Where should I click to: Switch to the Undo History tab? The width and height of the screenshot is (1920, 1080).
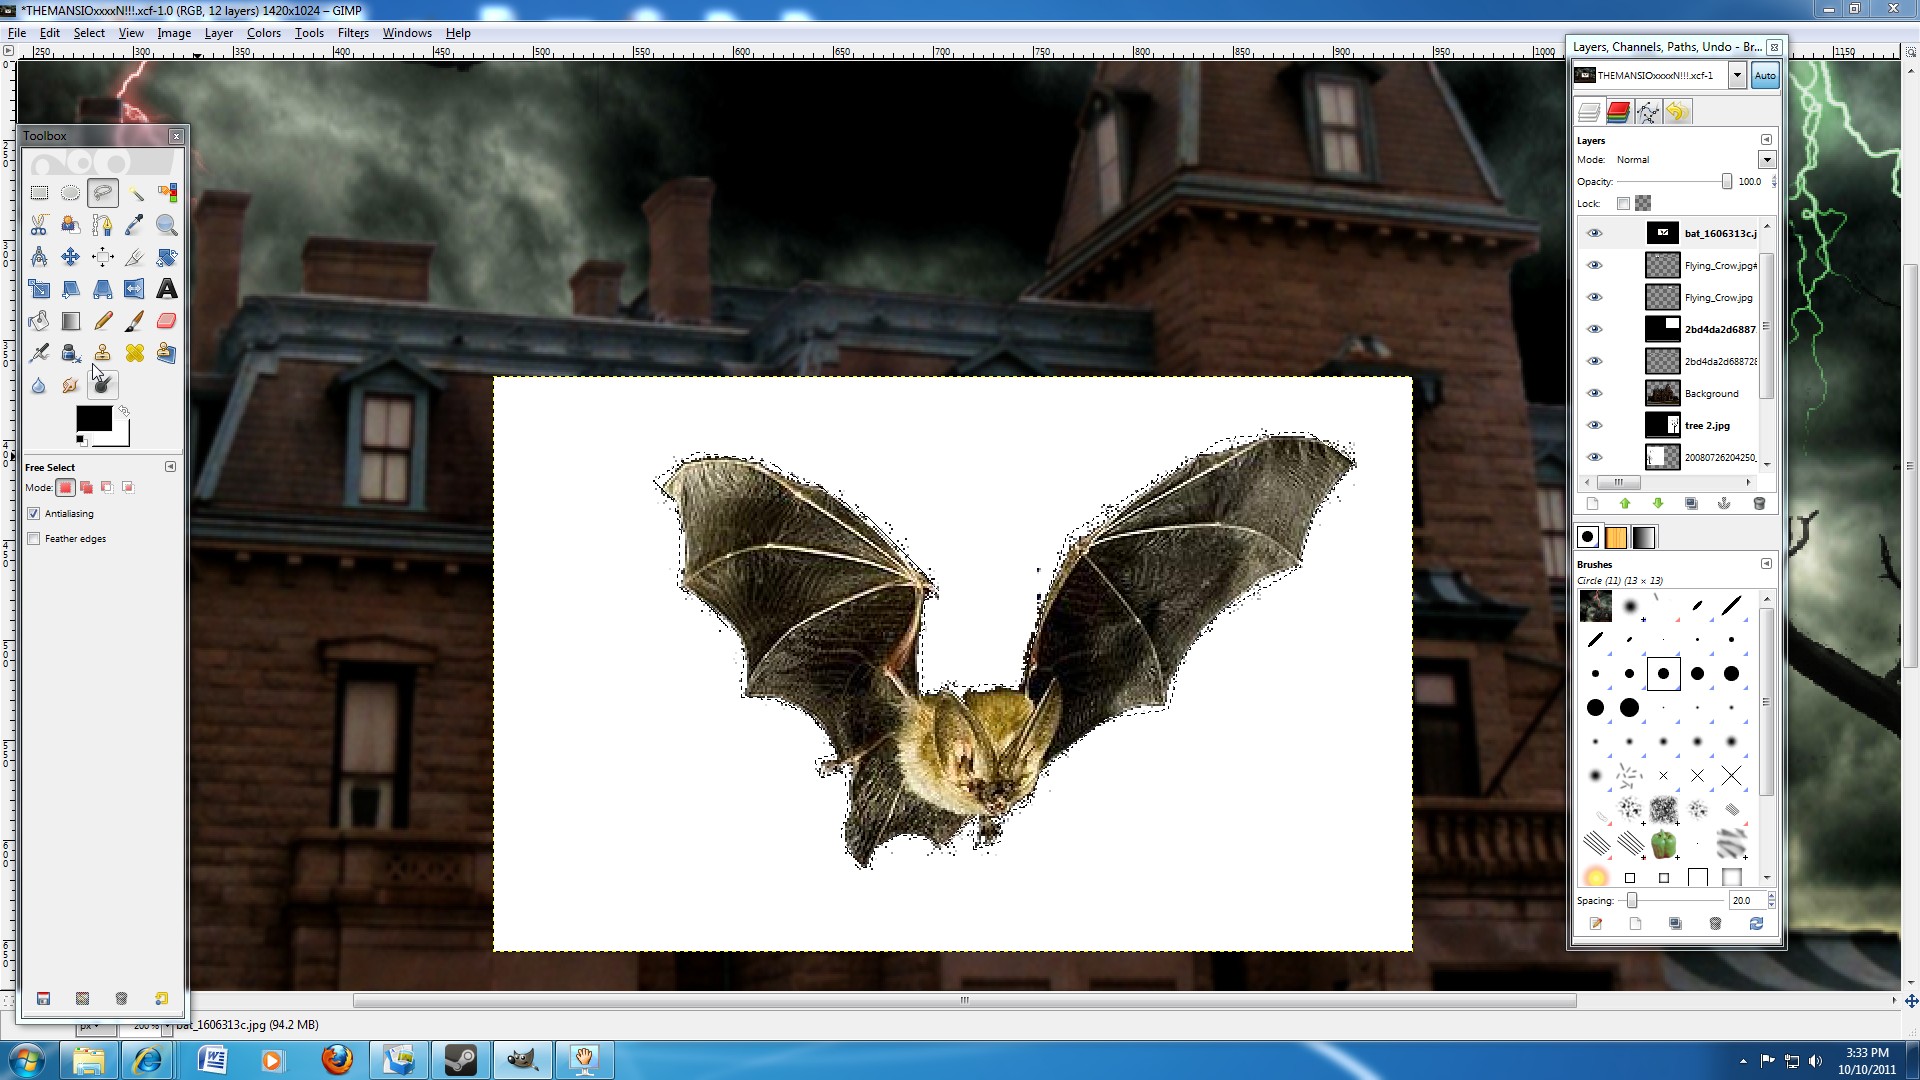pos(1677,112)
